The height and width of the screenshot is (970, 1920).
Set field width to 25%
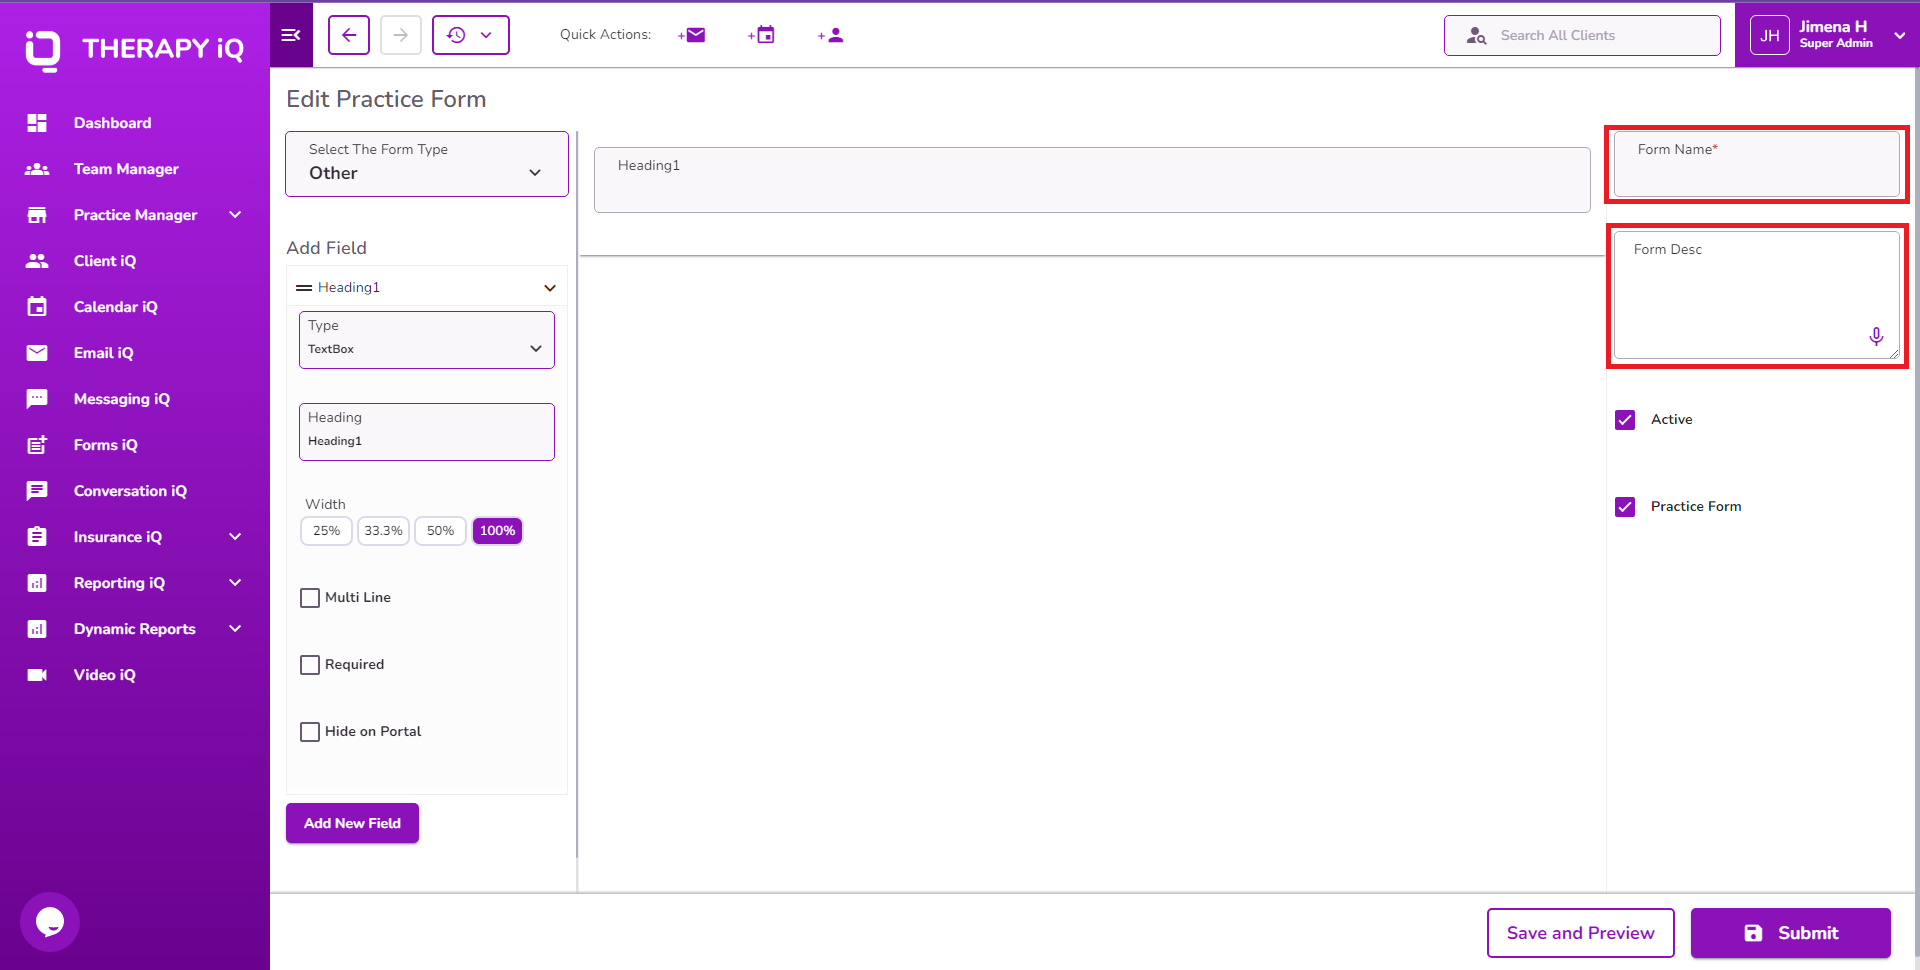[x=326, y=531]
